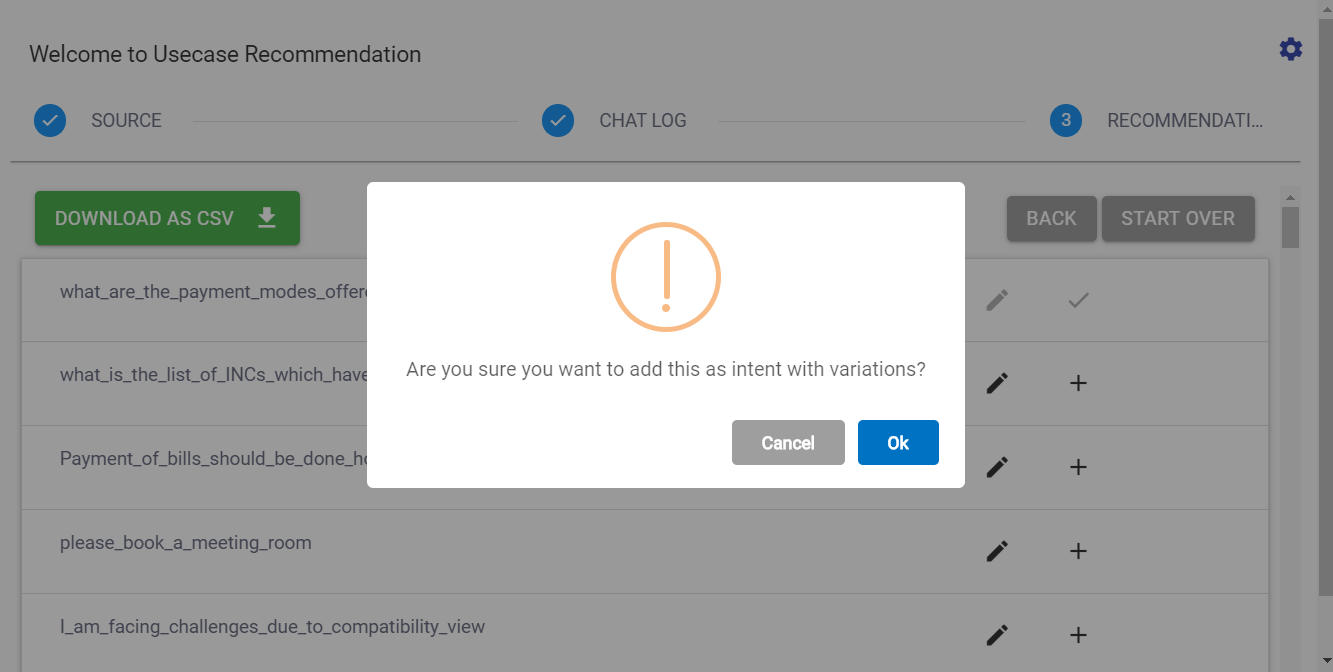Edit the what_is_the_list_of_INCs row
The width and height of the screenshot is (1333, 672).
997,383
